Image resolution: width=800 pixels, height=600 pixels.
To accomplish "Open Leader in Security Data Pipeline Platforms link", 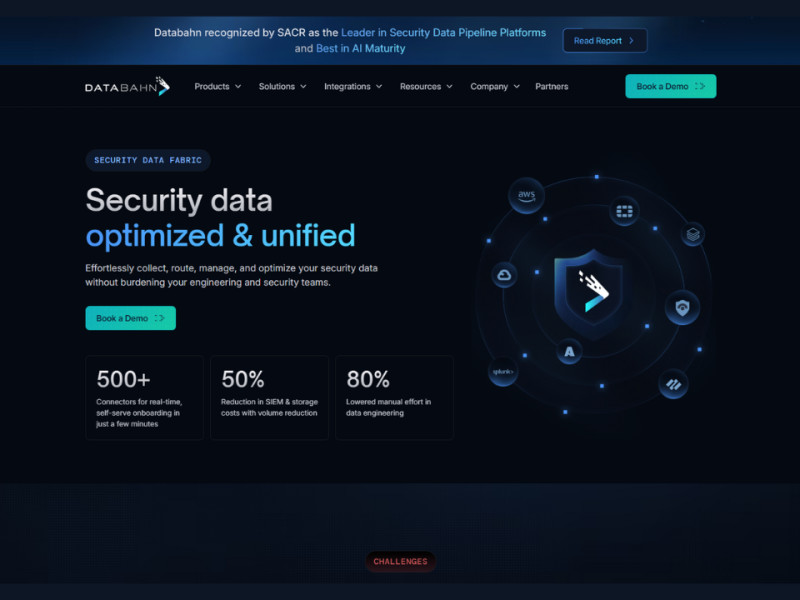I will [x=443, y=33].
